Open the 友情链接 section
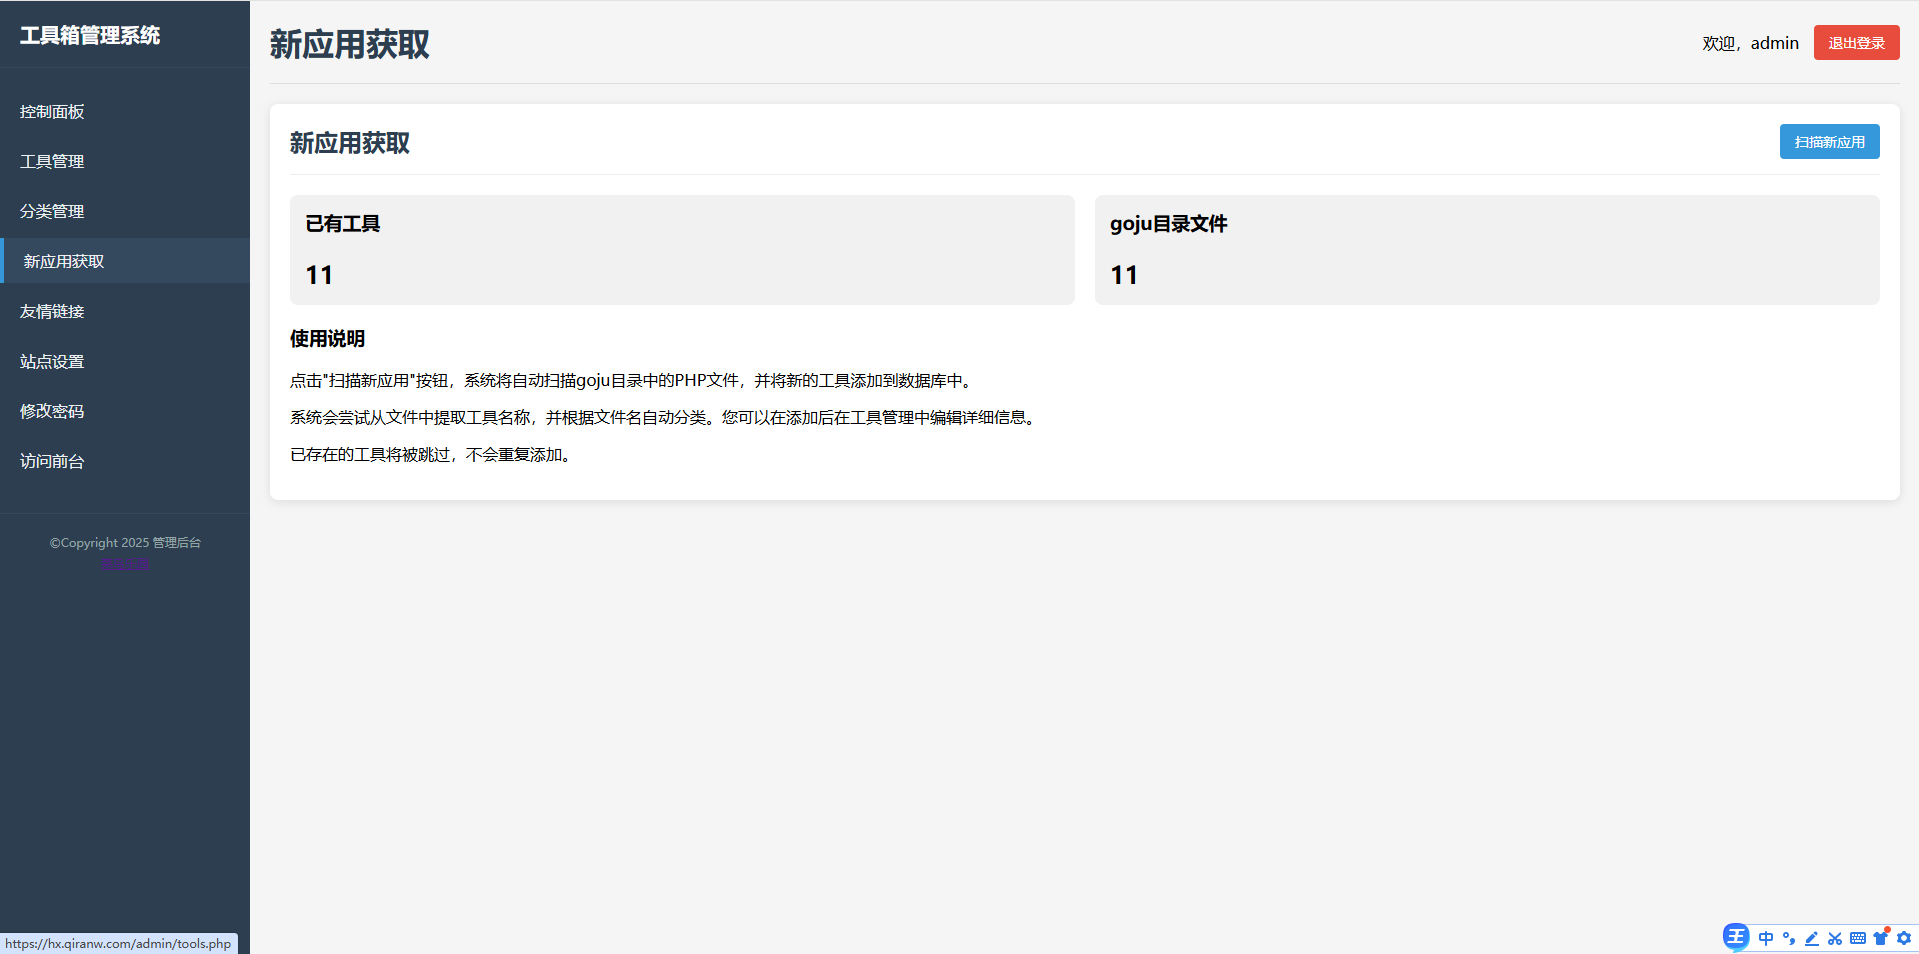The height and width of the screenshot is (954, 1919). click(x=52, y=311)
